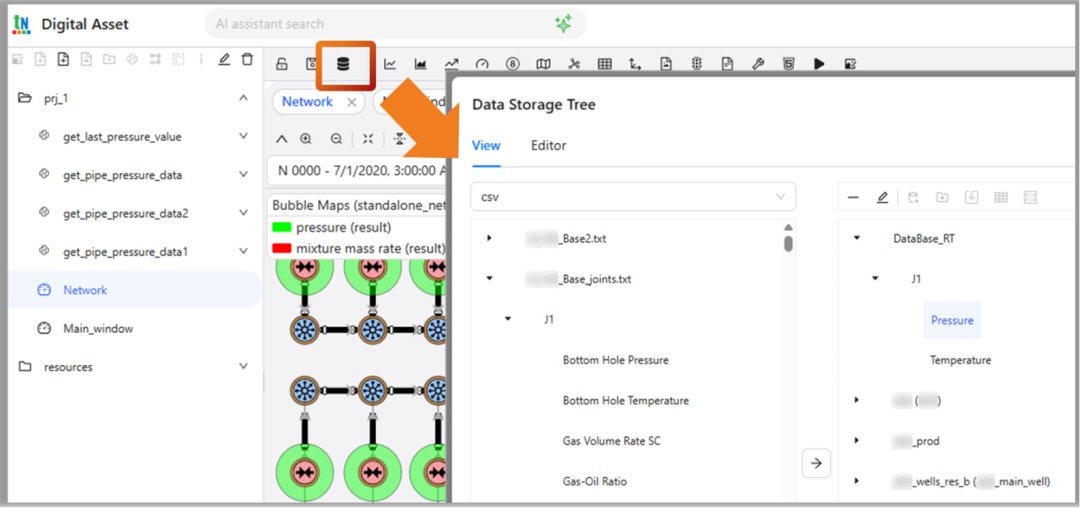
Task: Click the AI assistant search field
Action: pyautogui.click(x=380, y=24)
